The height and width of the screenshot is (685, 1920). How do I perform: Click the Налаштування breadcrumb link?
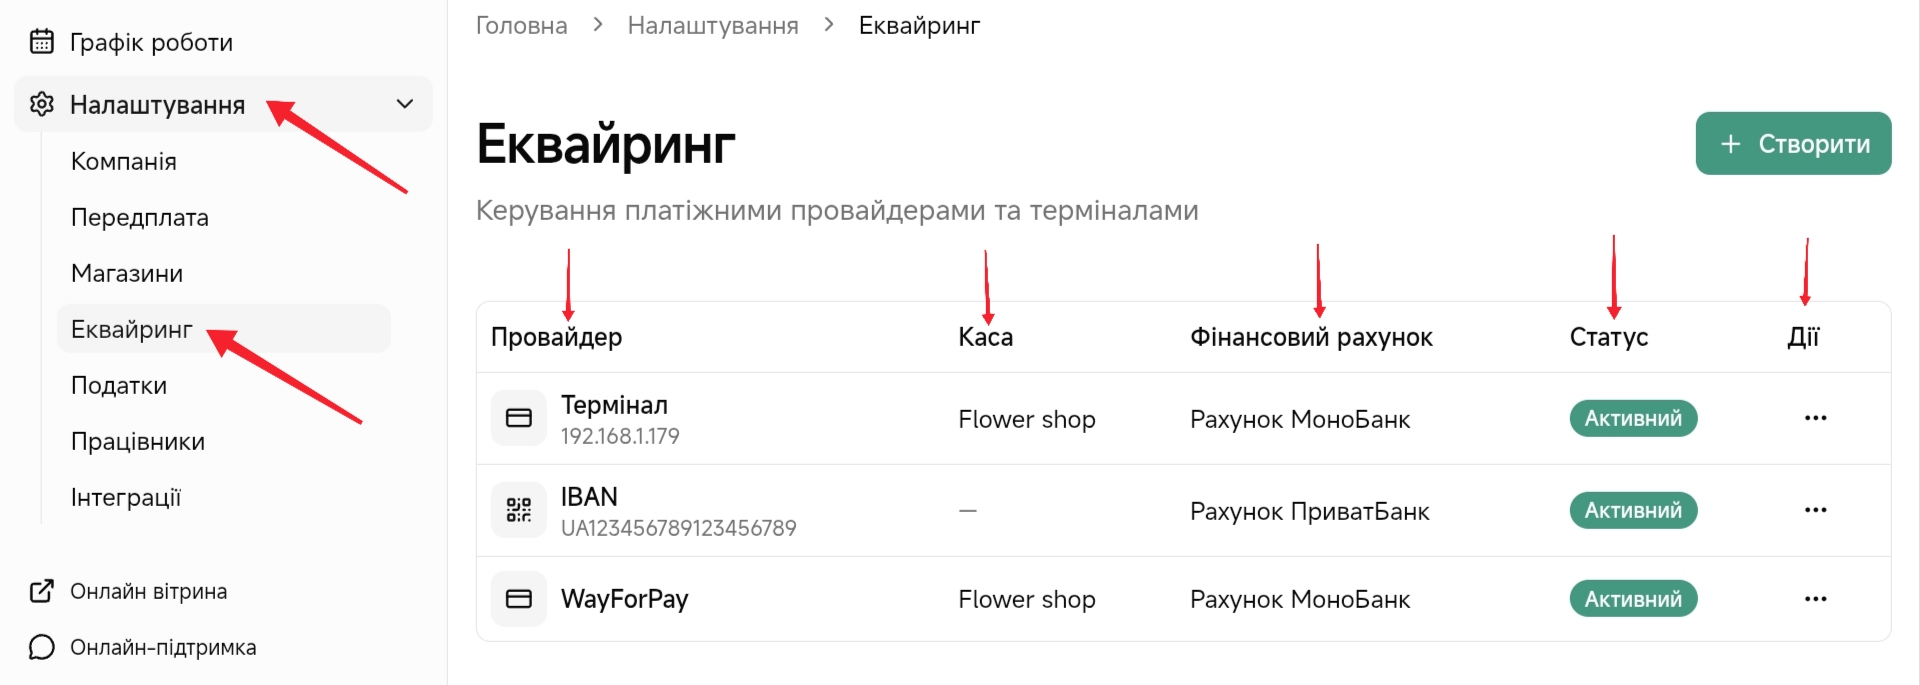713,26
